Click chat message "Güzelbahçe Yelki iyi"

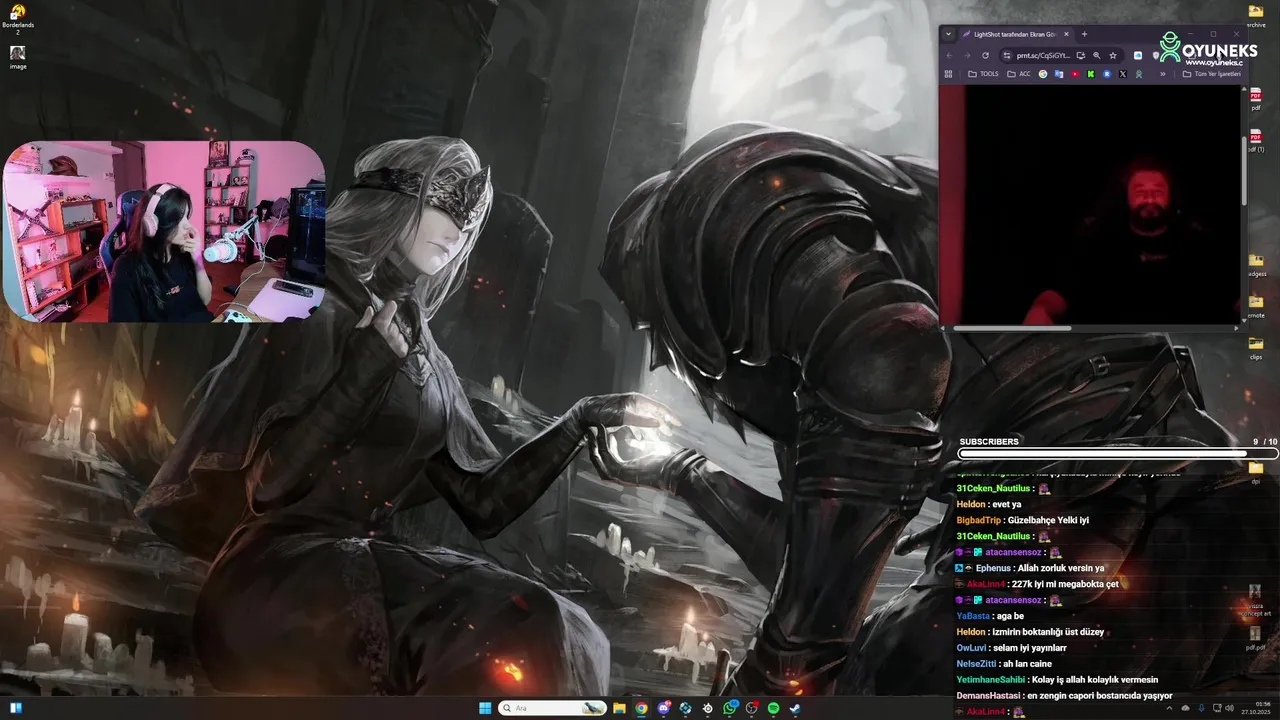click(1047, 520)
